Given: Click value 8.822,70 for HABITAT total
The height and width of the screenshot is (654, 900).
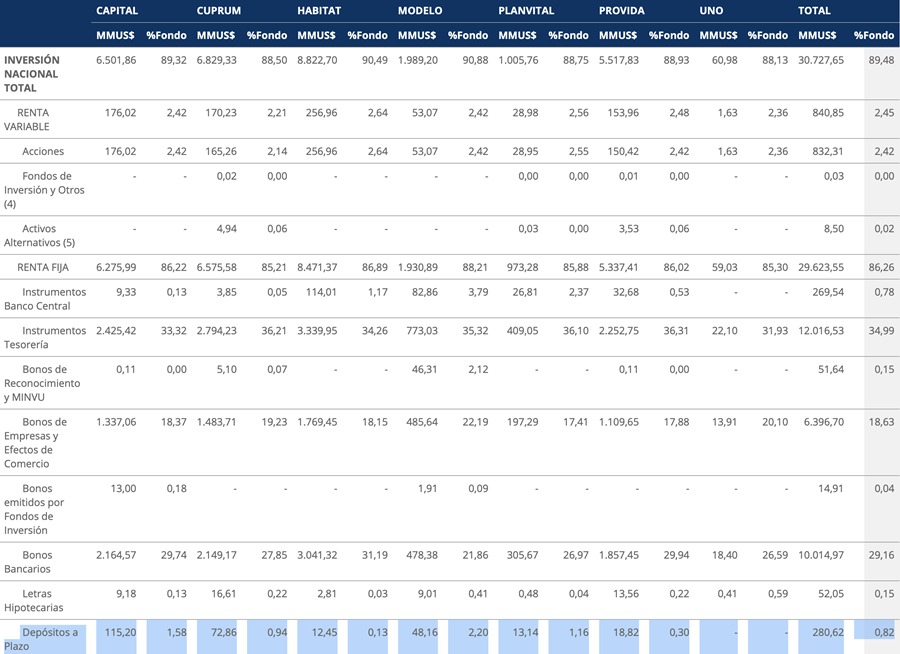Looking at the screenshot, I should coord(317,60).
